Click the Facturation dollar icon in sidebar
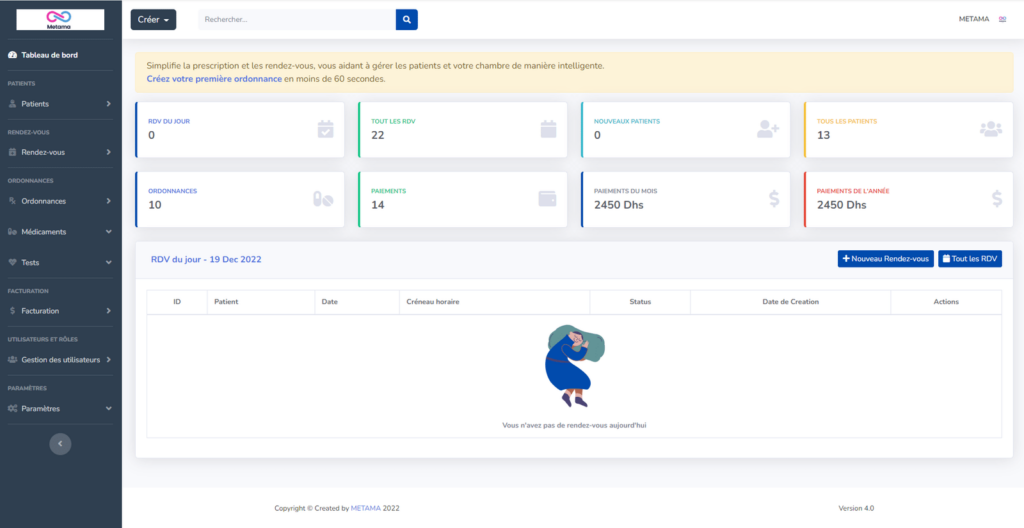 point(12,311)
